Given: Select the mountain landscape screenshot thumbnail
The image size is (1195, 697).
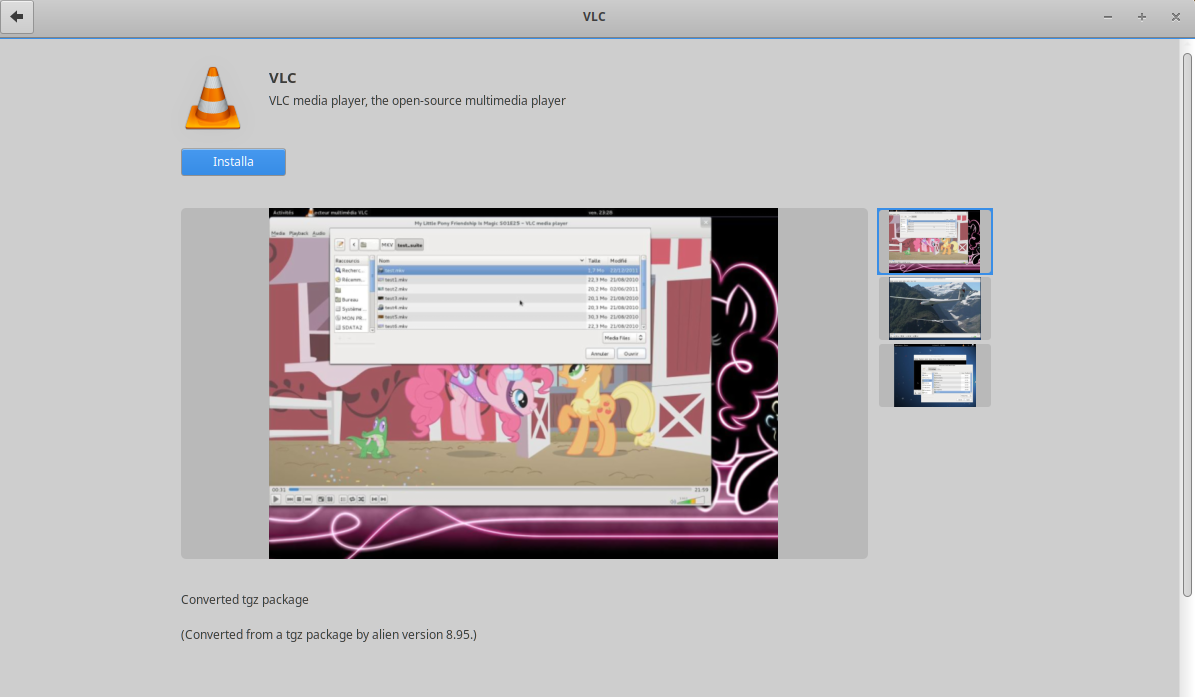Looking at the screenshot, I should (x=934, y=308).
